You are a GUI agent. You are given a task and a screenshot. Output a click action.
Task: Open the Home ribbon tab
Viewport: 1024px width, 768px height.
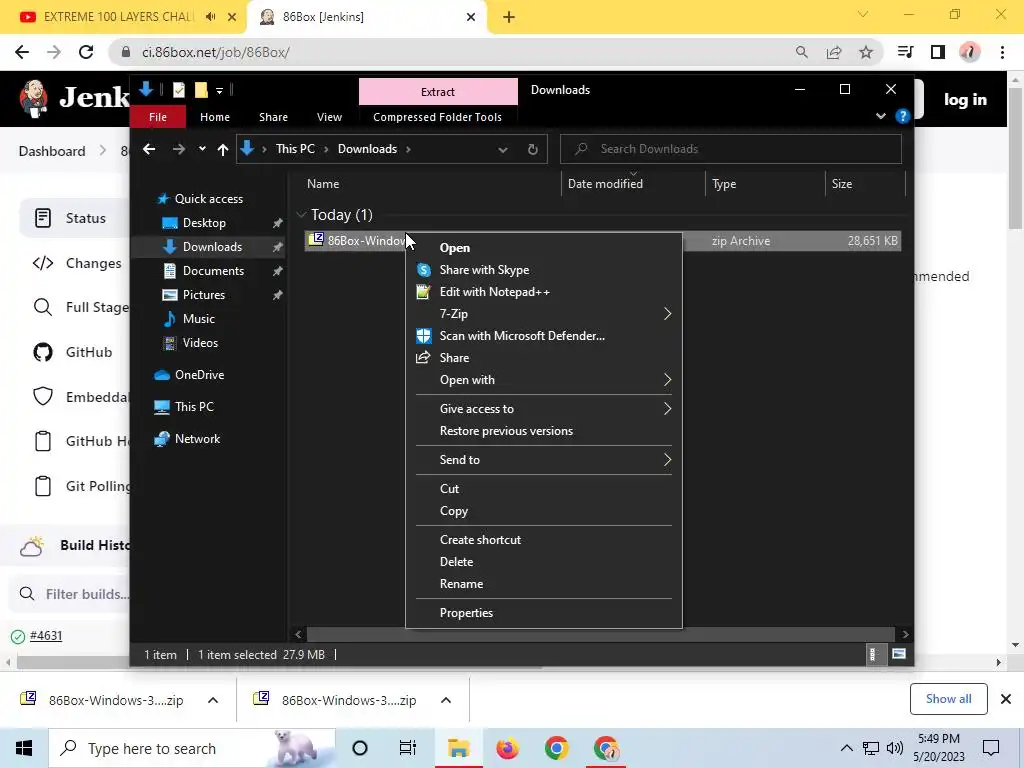[215, 117]
